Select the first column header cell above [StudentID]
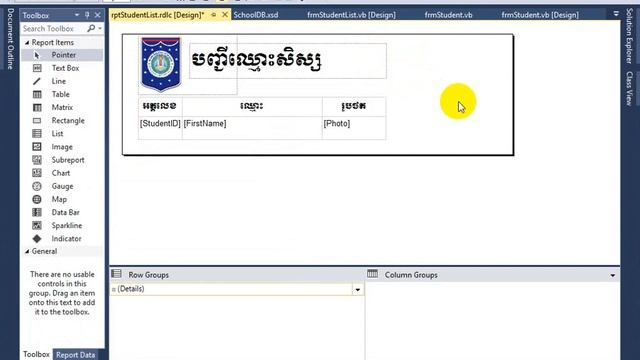This screenshot has height=360, width=640. (160, 107)
